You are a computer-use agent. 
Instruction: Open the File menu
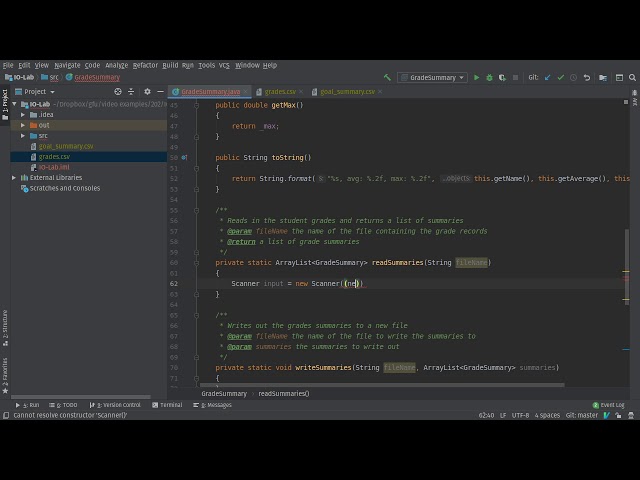(8, 65)
